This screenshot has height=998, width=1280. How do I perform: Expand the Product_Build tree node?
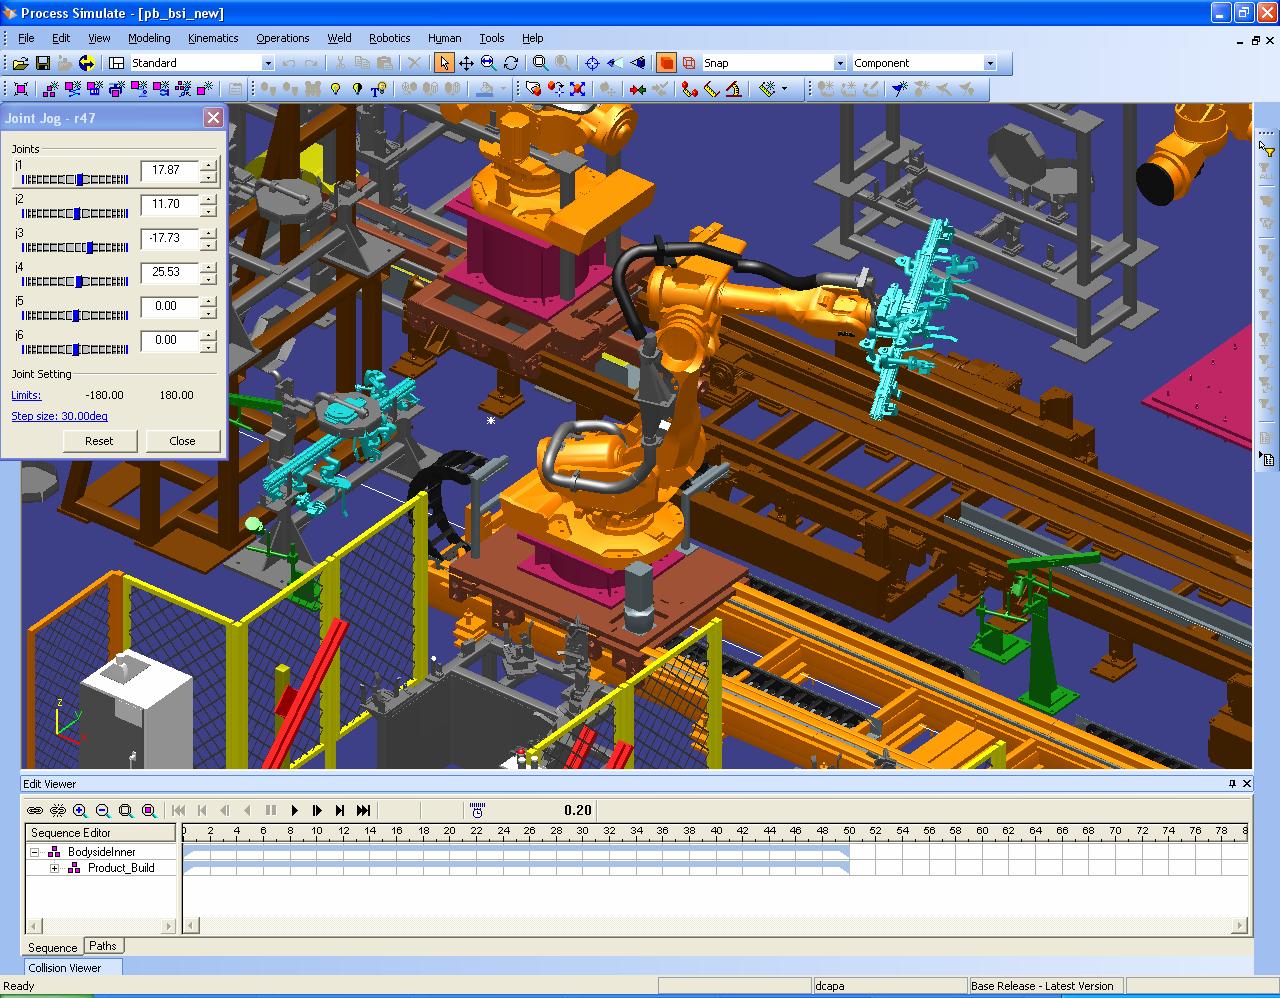[x=55, y=868]
